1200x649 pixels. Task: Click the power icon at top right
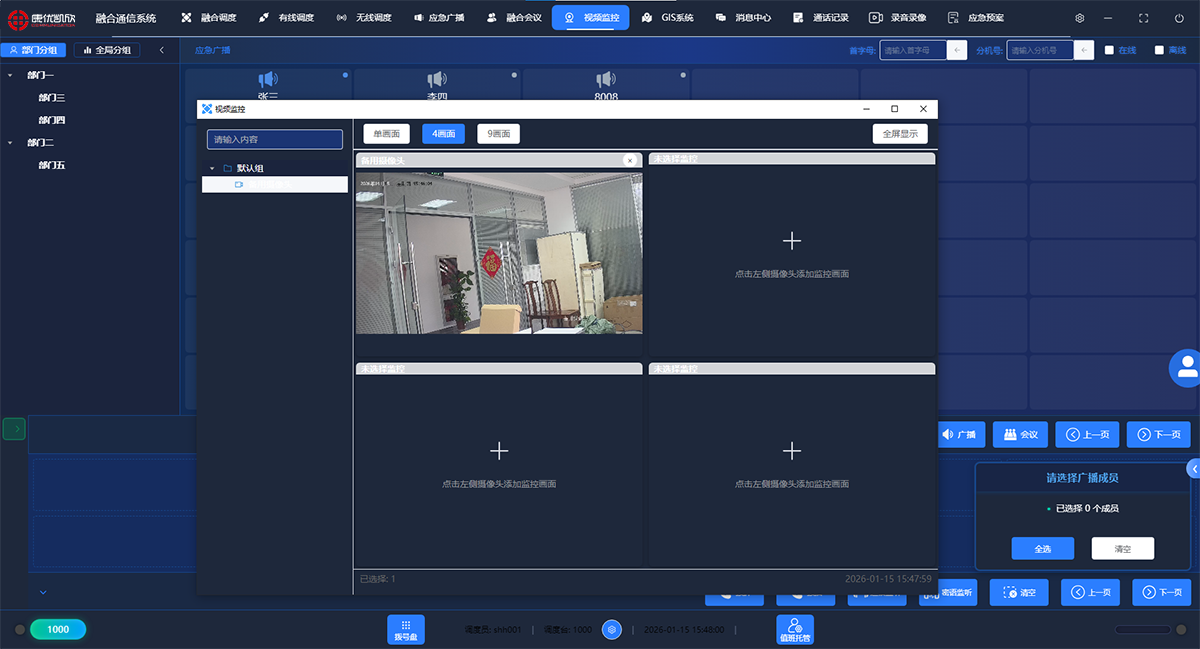click(1179, 18)
